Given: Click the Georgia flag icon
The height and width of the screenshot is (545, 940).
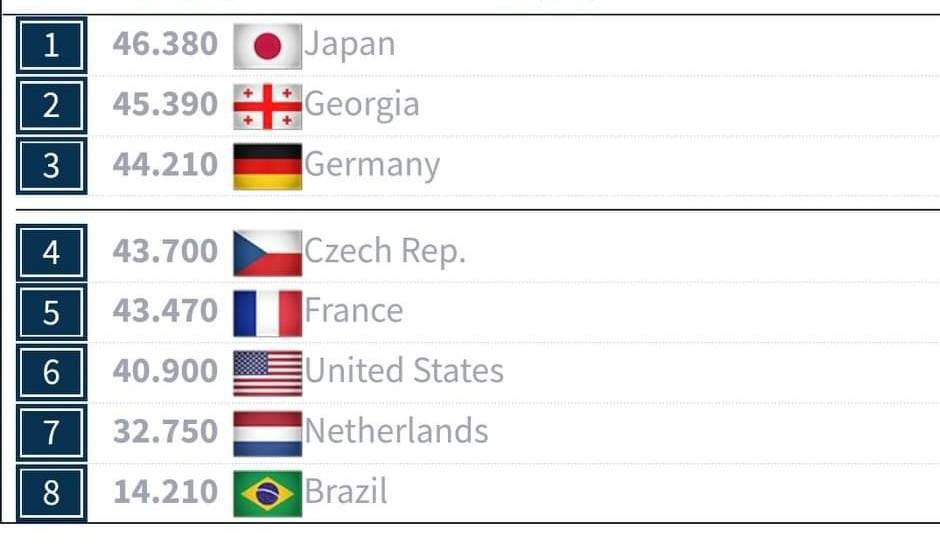Looking at the screenshot, I should [x=267, y=107].
